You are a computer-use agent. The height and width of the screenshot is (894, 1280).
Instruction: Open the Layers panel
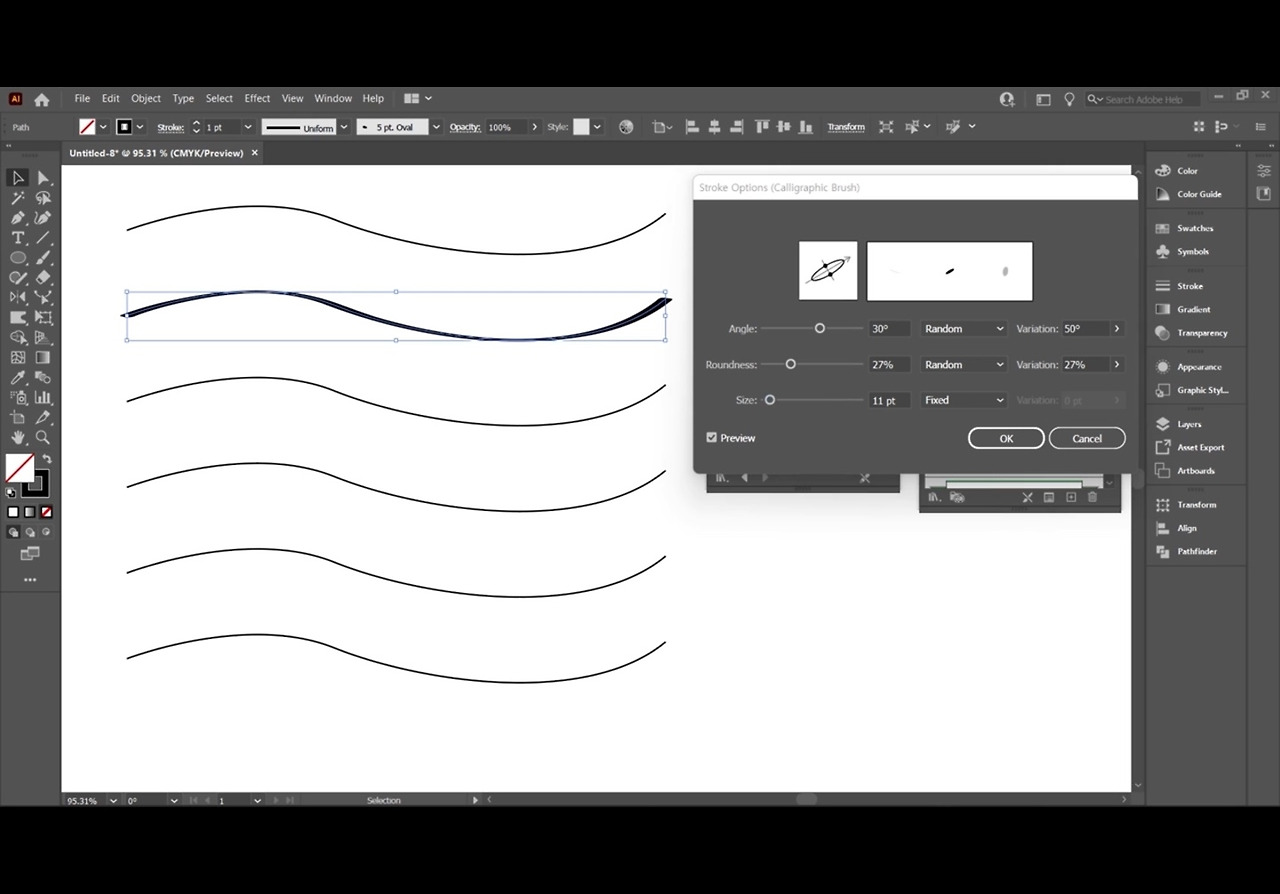point(1188,424)
